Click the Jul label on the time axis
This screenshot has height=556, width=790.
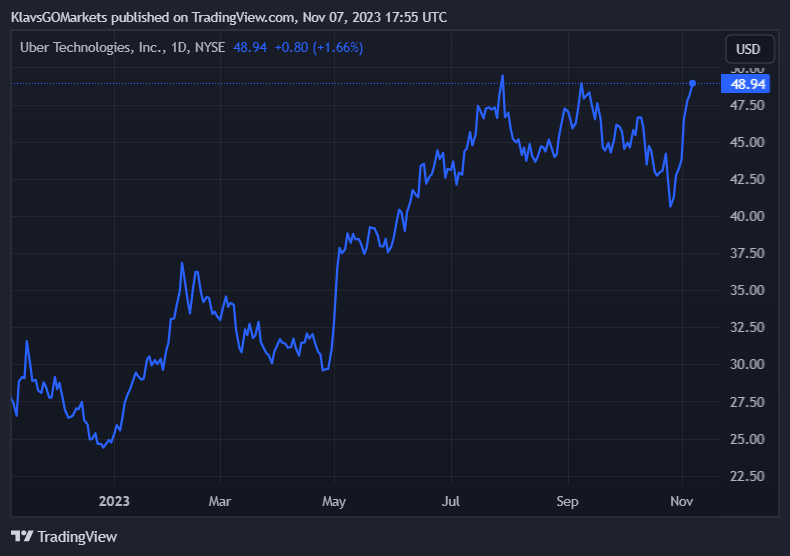pos(451,501)
